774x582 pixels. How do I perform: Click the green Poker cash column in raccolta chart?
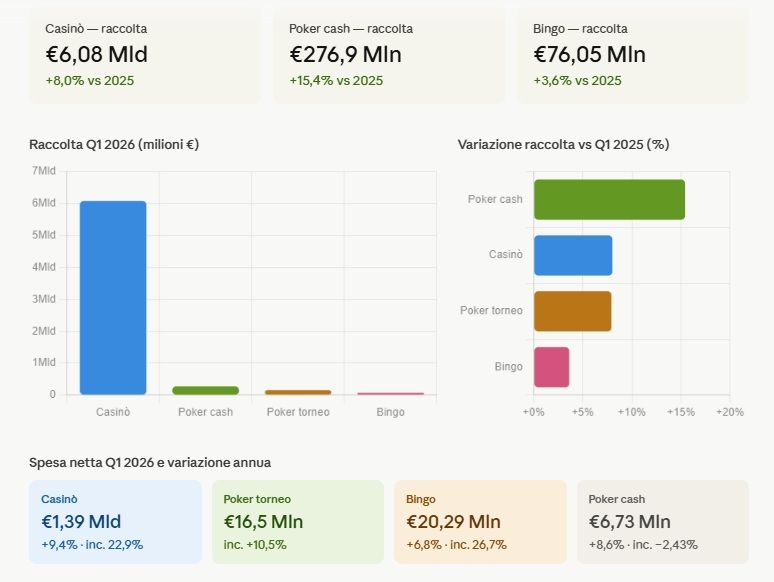pyautogui.click(x=206, y=390)
